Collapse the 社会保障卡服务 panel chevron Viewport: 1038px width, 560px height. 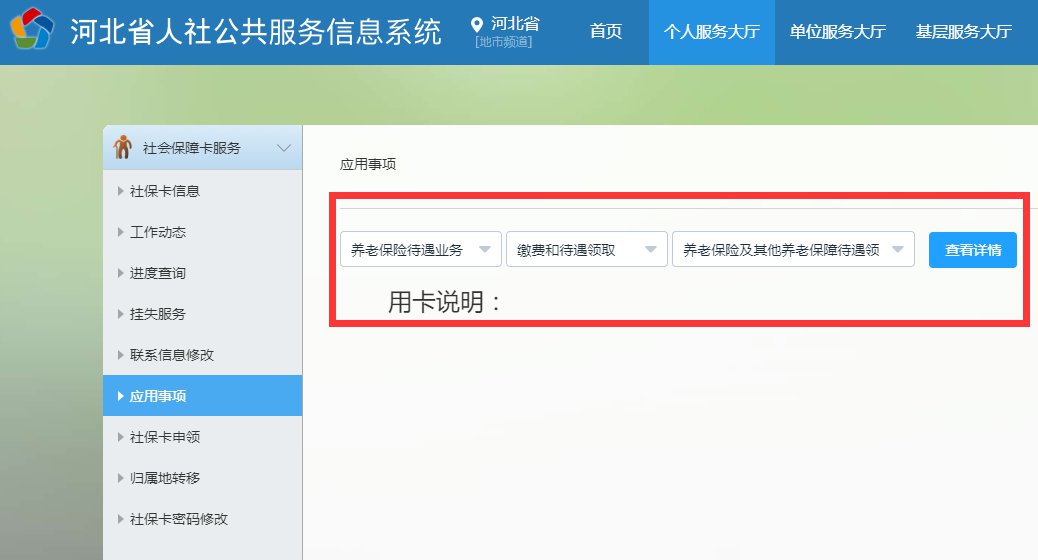284,148
